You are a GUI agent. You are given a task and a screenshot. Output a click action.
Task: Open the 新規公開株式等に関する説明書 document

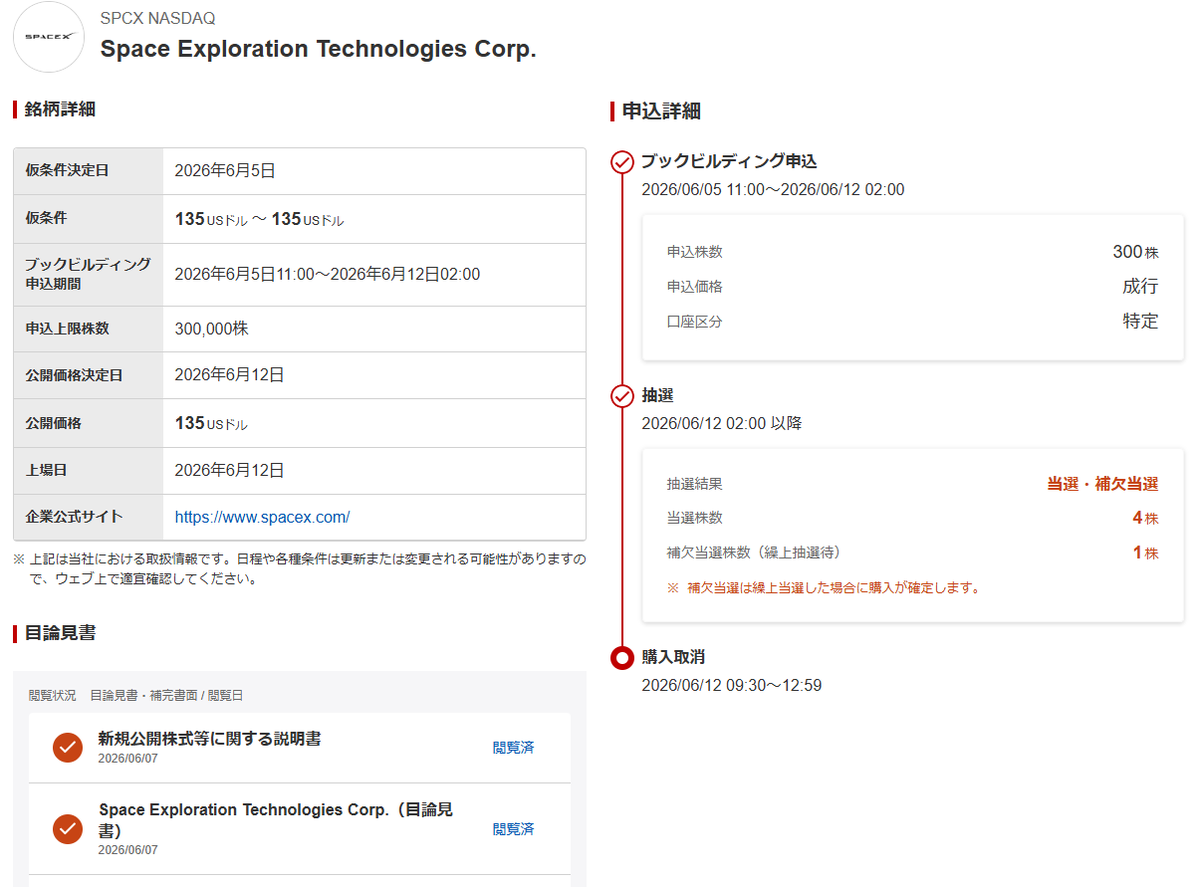[x=209, y=739]
